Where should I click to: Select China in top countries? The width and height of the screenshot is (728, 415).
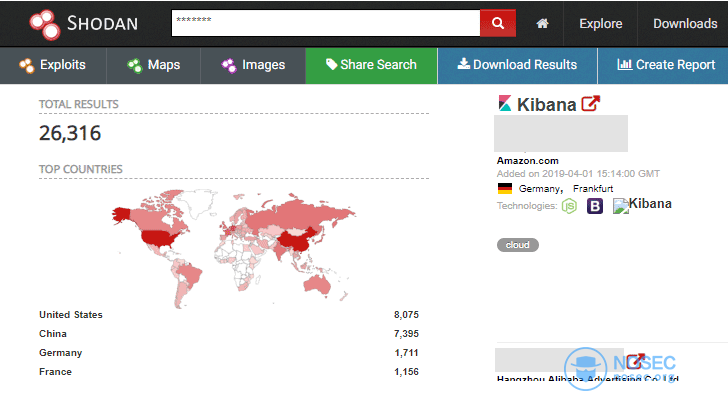(52, 334)
